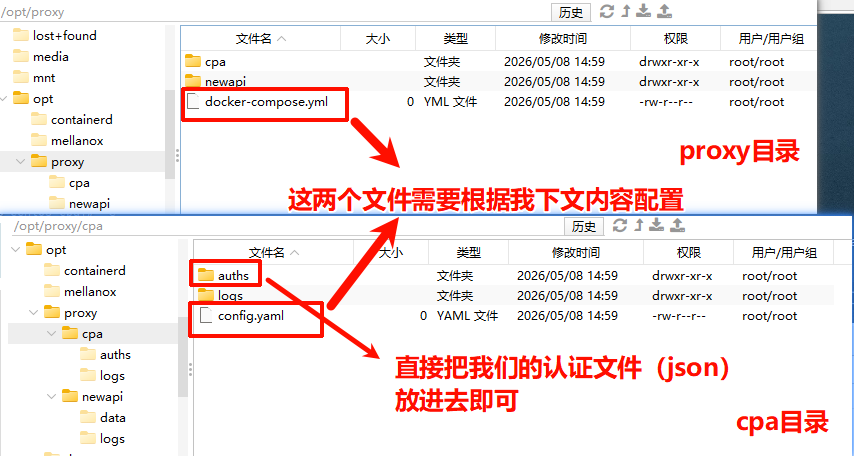854x456 pixels.
Task: Click up-directory arrow in /opt/proxy window toolbar
Action: [626, 11]
